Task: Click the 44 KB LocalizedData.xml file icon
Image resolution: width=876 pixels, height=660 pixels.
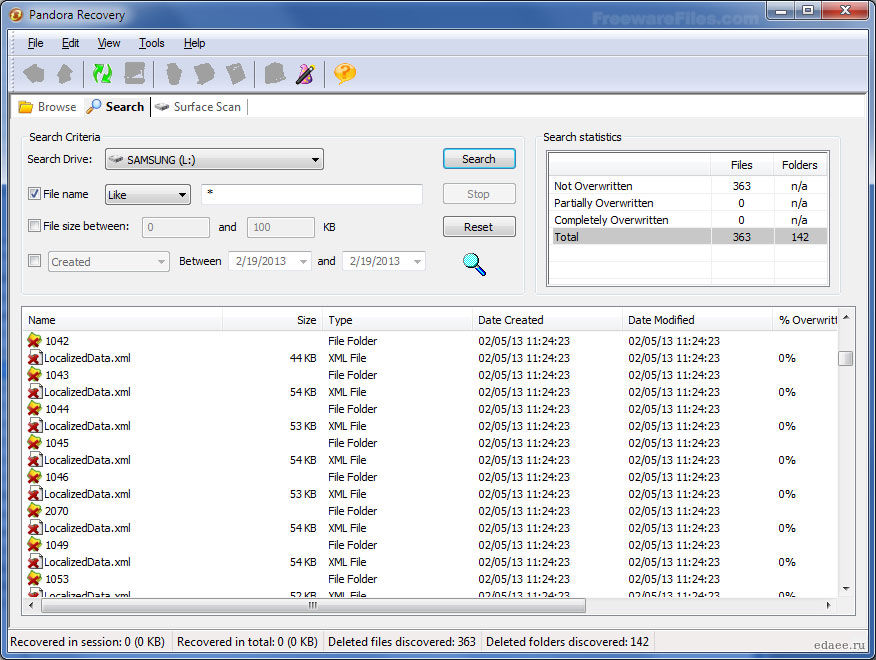Action: [35, 358]
